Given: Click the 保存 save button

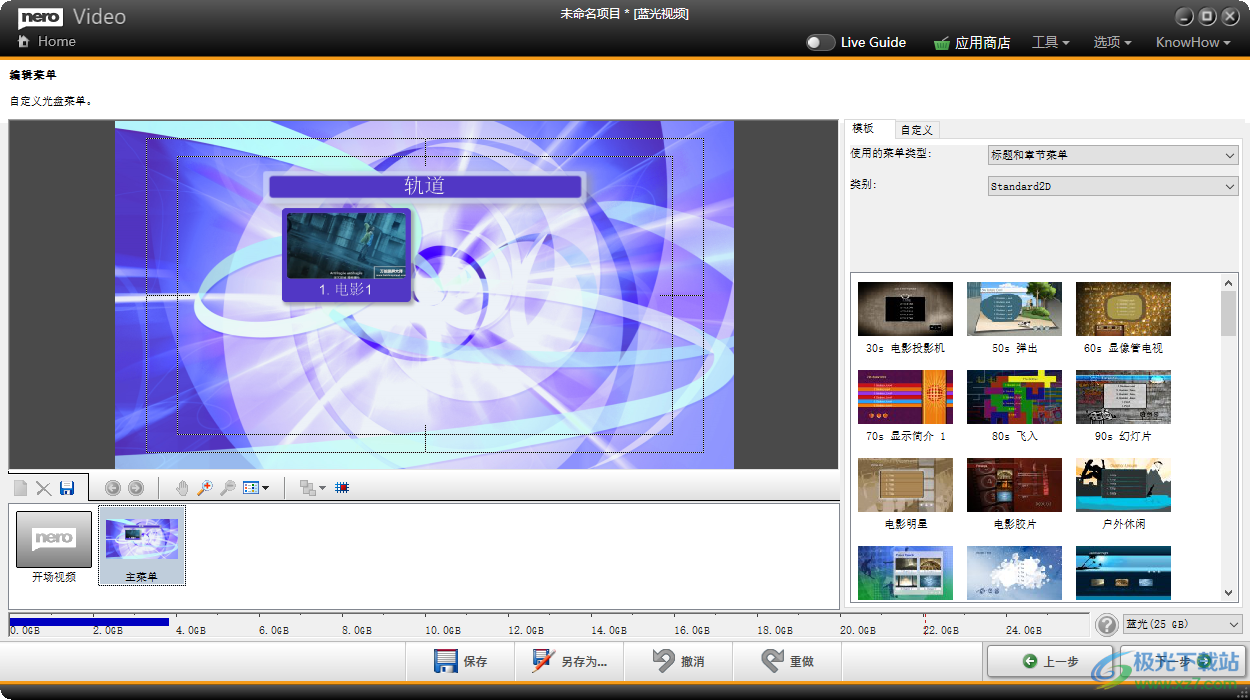Looking at the screenshot, I should tap(460, 661).
